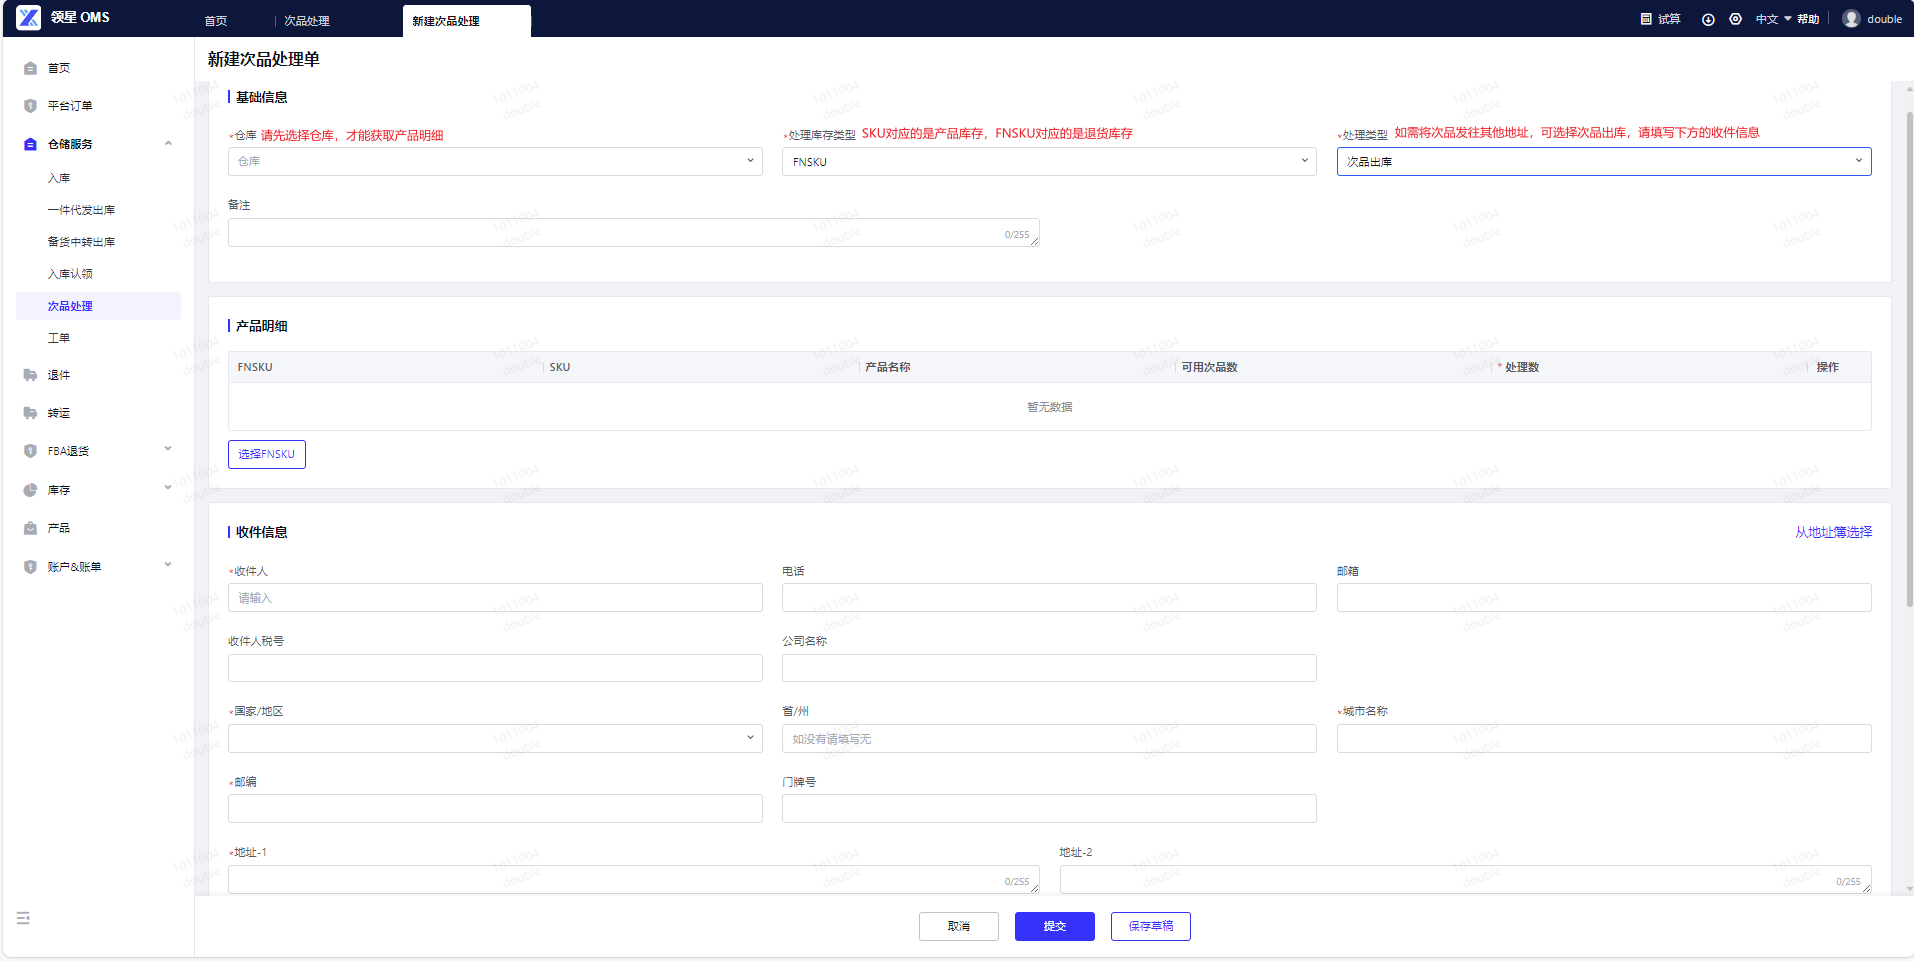Open 次品处理 in the sidebar
Screen dimensions: 1914x961
tap(98, 306)
